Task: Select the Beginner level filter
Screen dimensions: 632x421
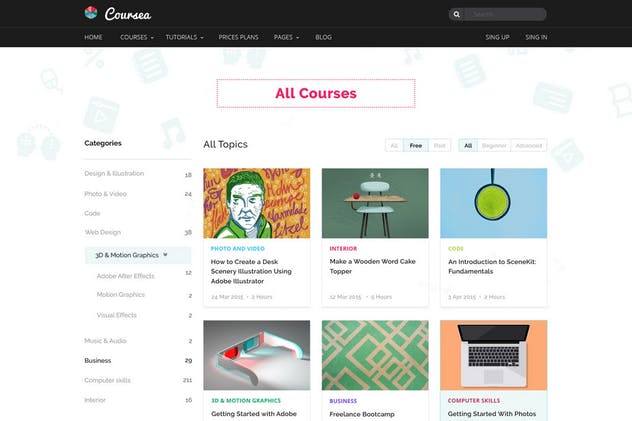Action: (x=494, y=145)
